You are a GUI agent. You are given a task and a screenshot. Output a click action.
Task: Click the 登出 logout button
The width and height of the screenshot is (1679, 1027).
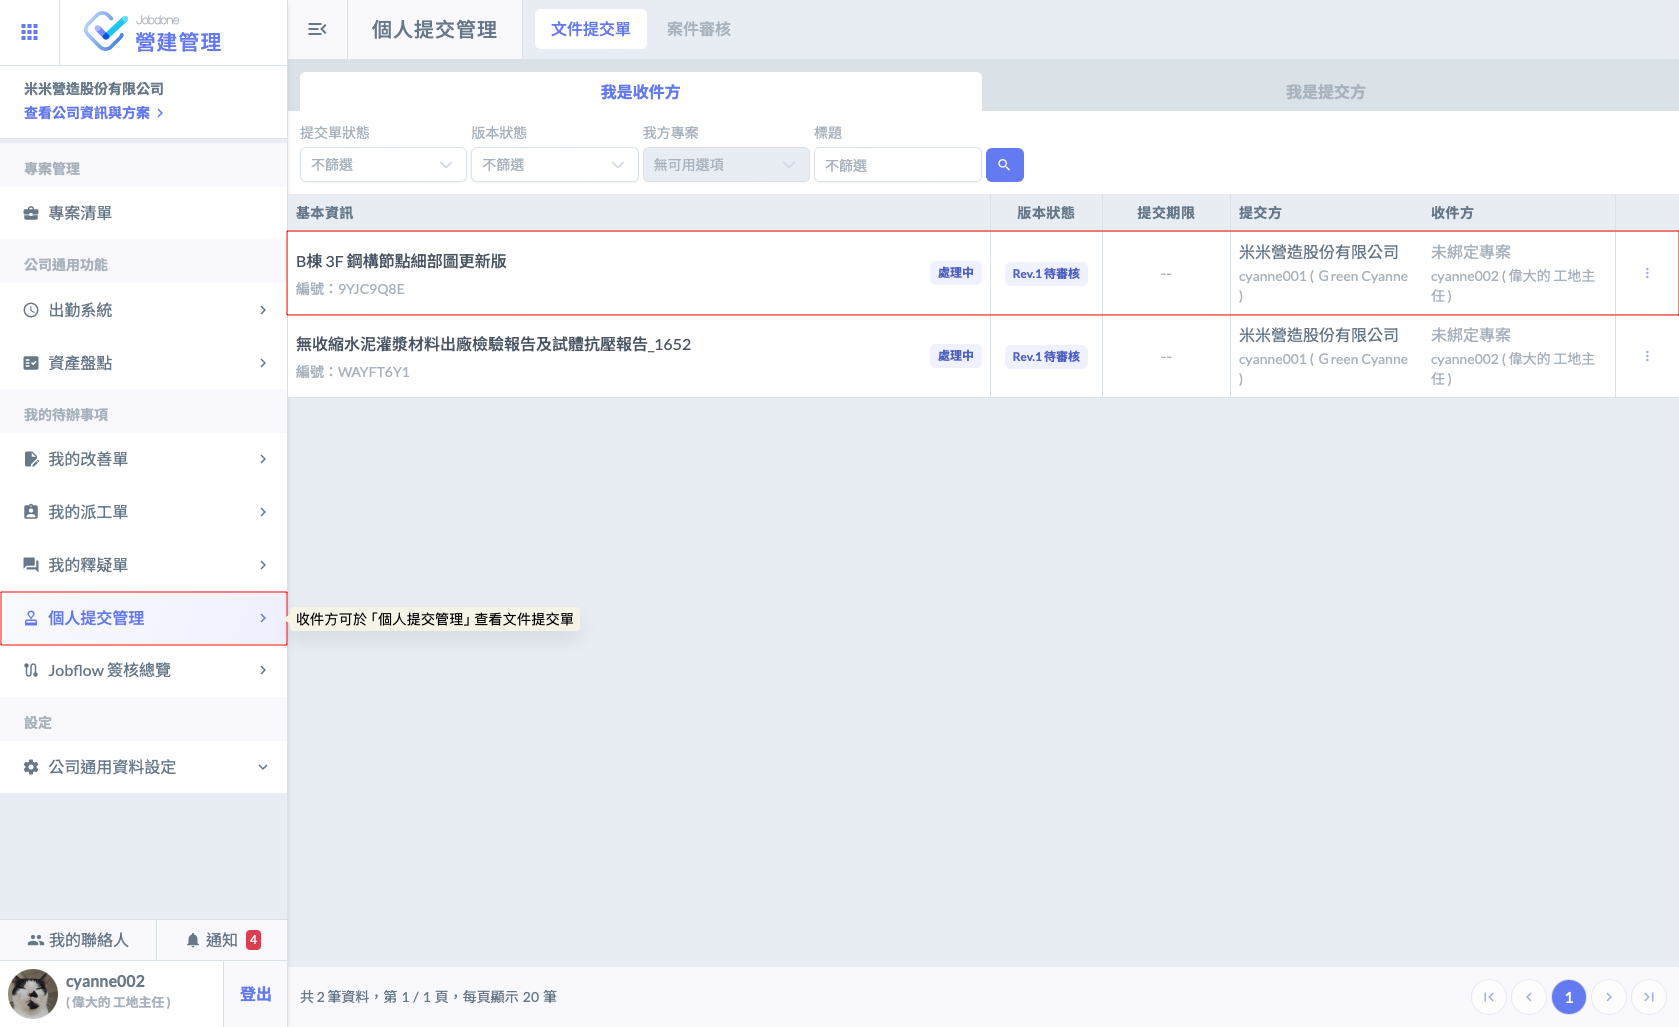point(256,994)
